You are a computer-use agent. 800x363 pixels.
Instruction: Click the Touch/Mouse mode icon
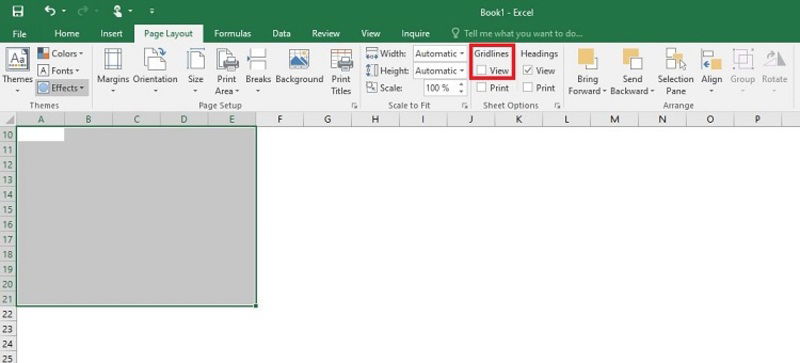click(117, 11)
